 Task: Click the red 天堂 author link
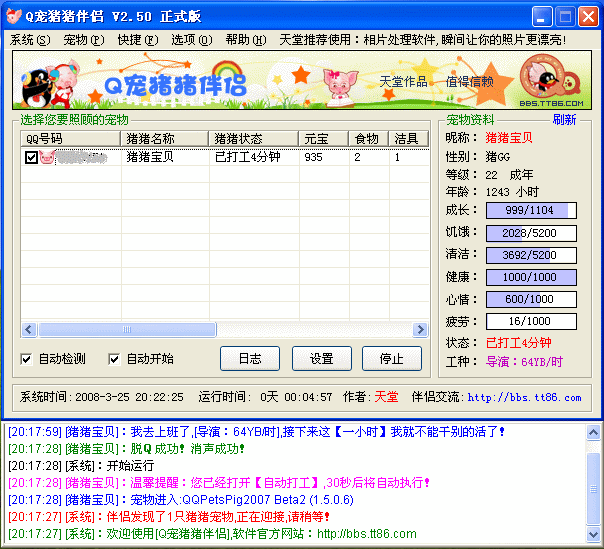386,397
